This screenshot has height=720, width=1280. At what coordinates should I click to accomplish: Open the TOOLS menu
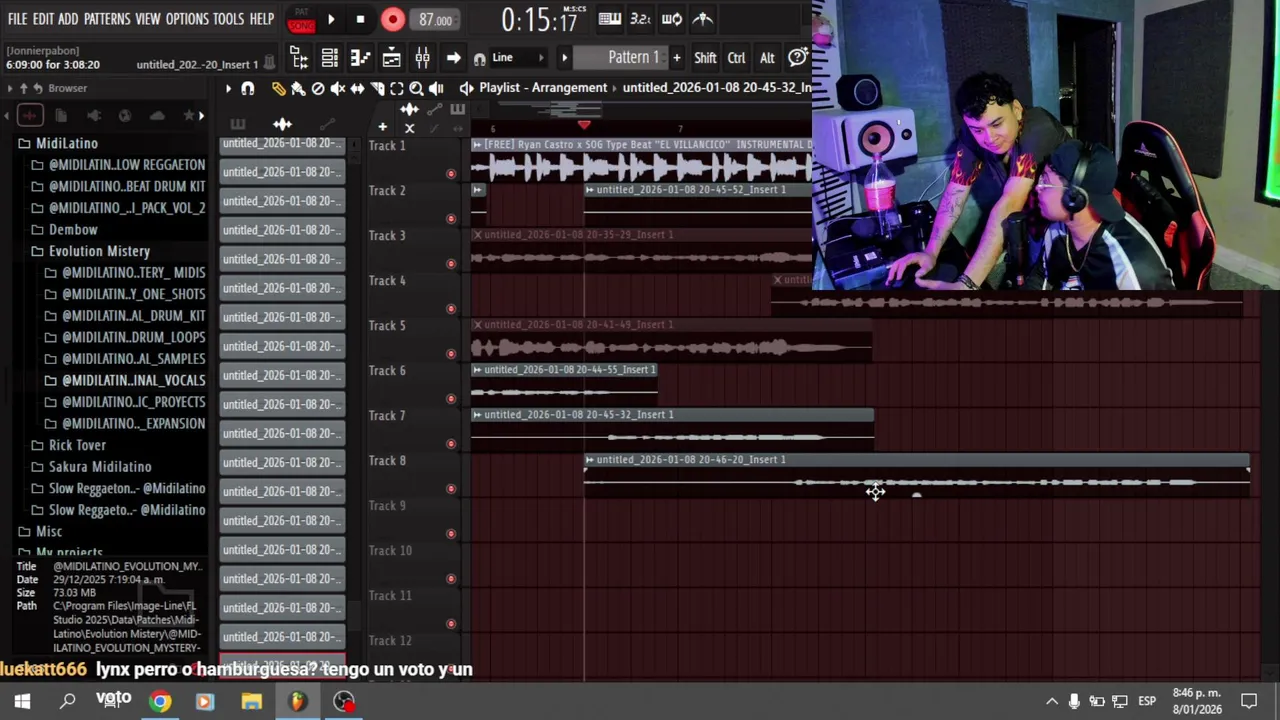228,19
